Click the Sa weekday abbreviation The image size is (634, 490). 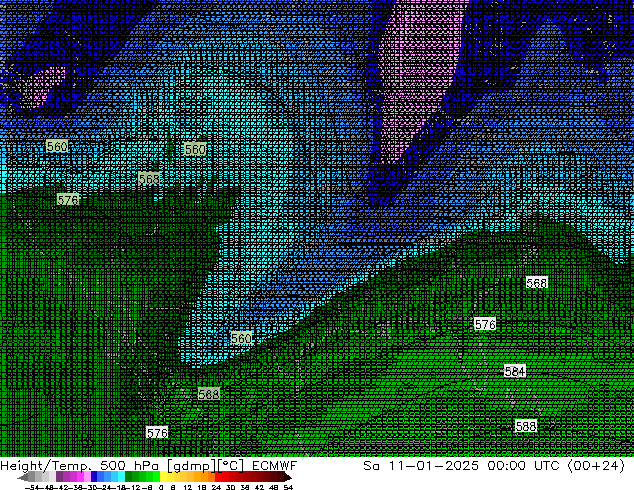pyautogui.click(x=371, y=465)
